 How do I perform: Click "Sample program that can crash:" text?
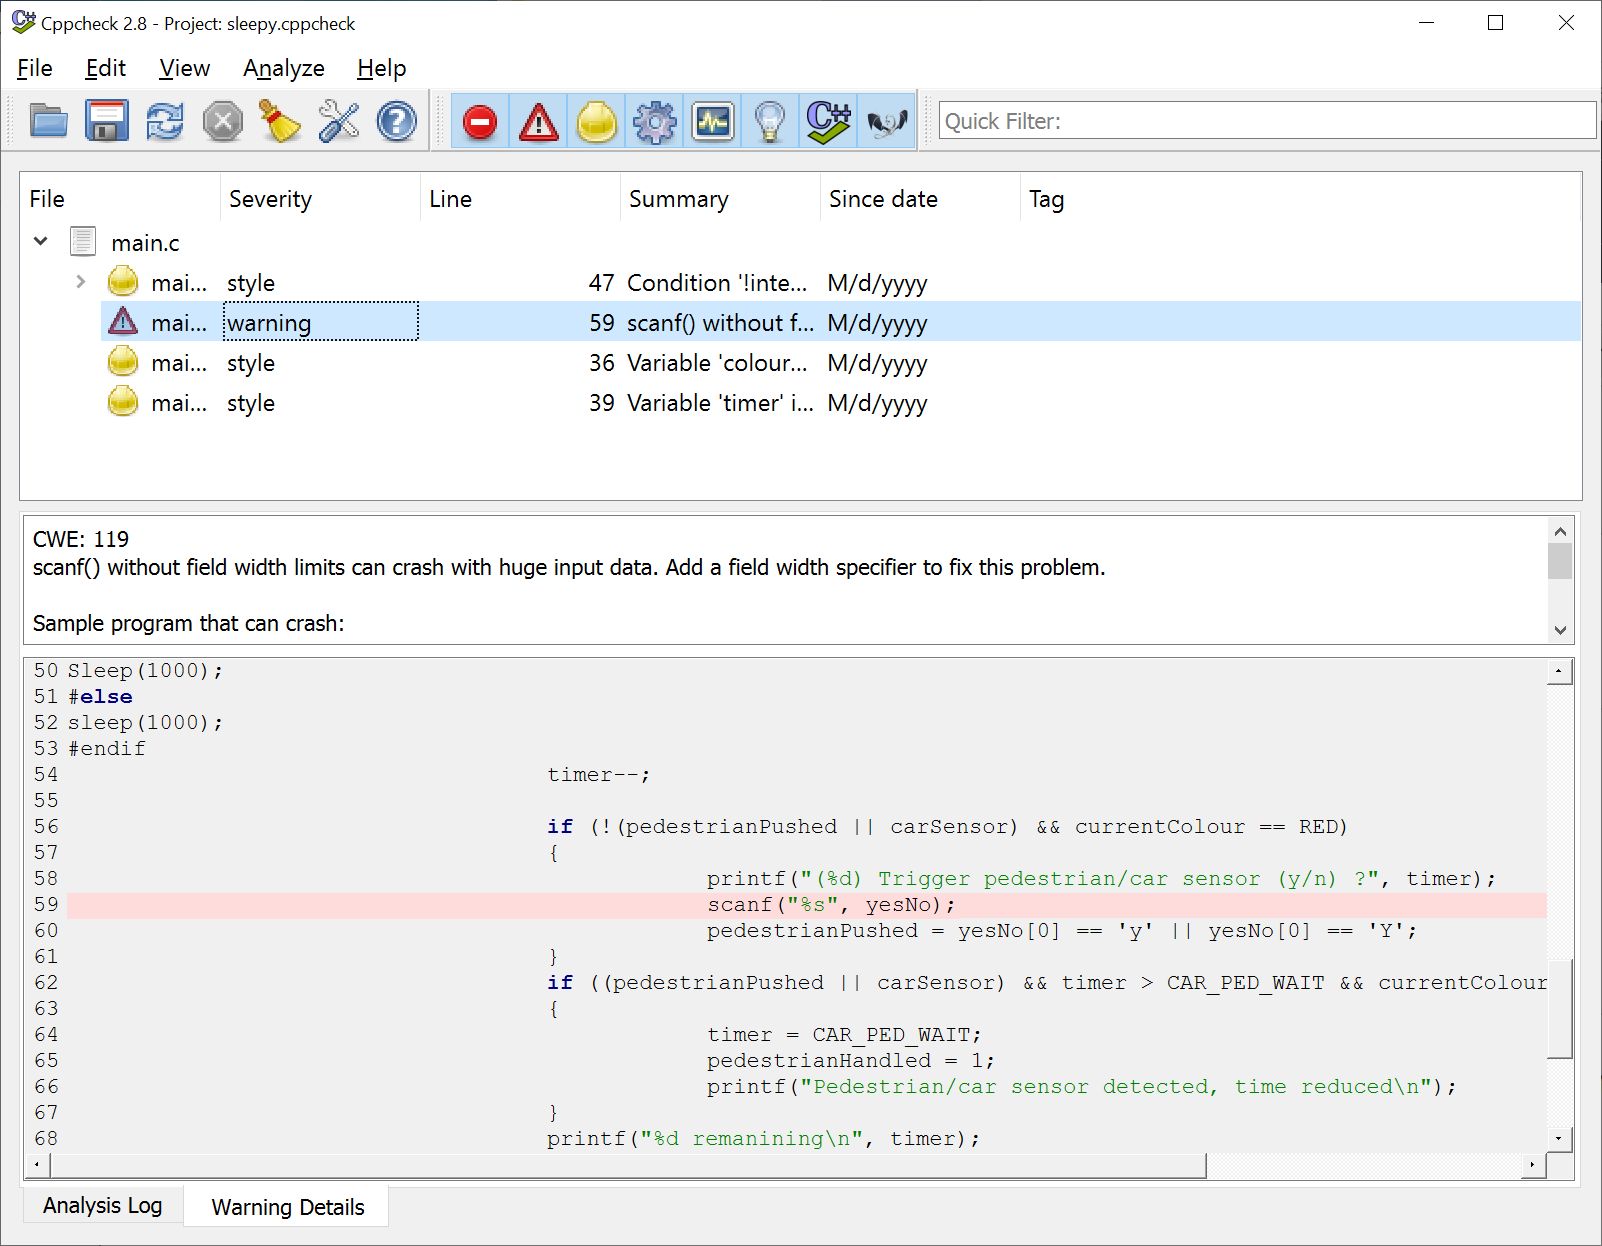click(x=188, y=623)
